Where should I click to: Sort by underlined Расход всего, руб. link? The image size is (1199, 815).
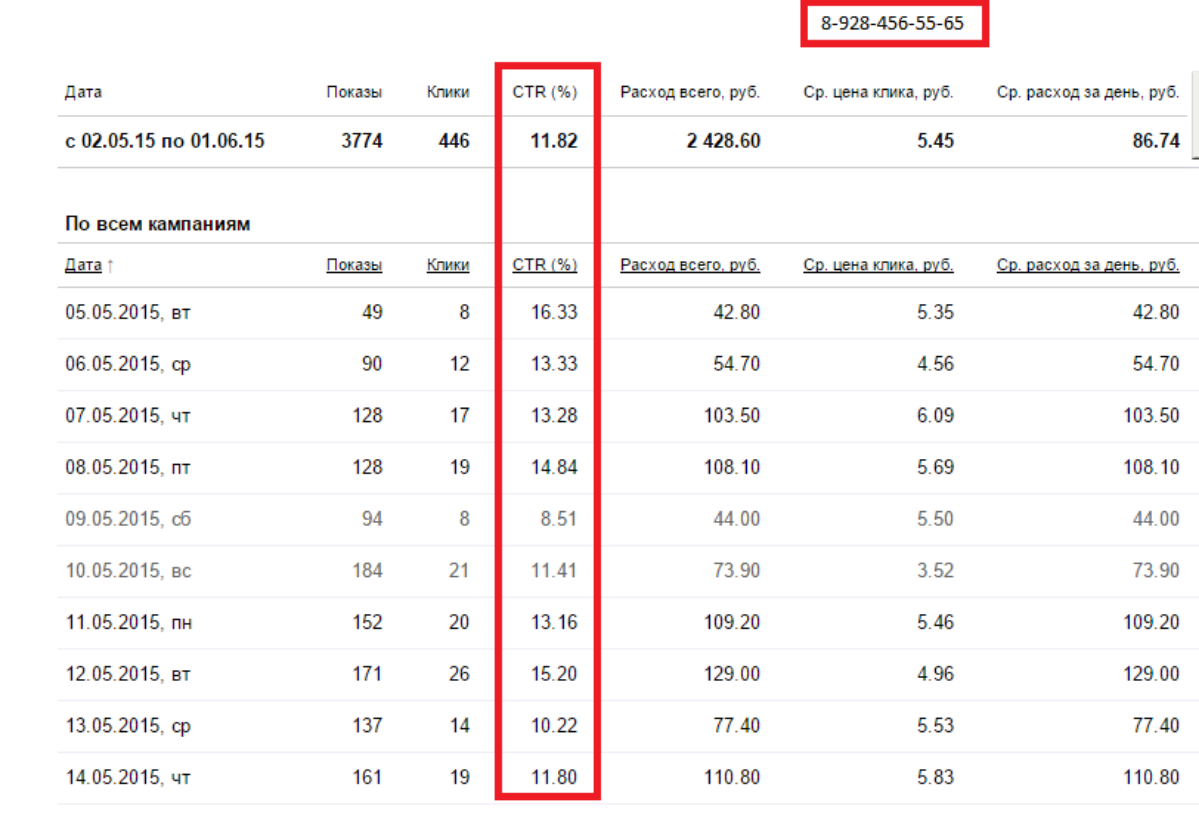click(690, 265)
